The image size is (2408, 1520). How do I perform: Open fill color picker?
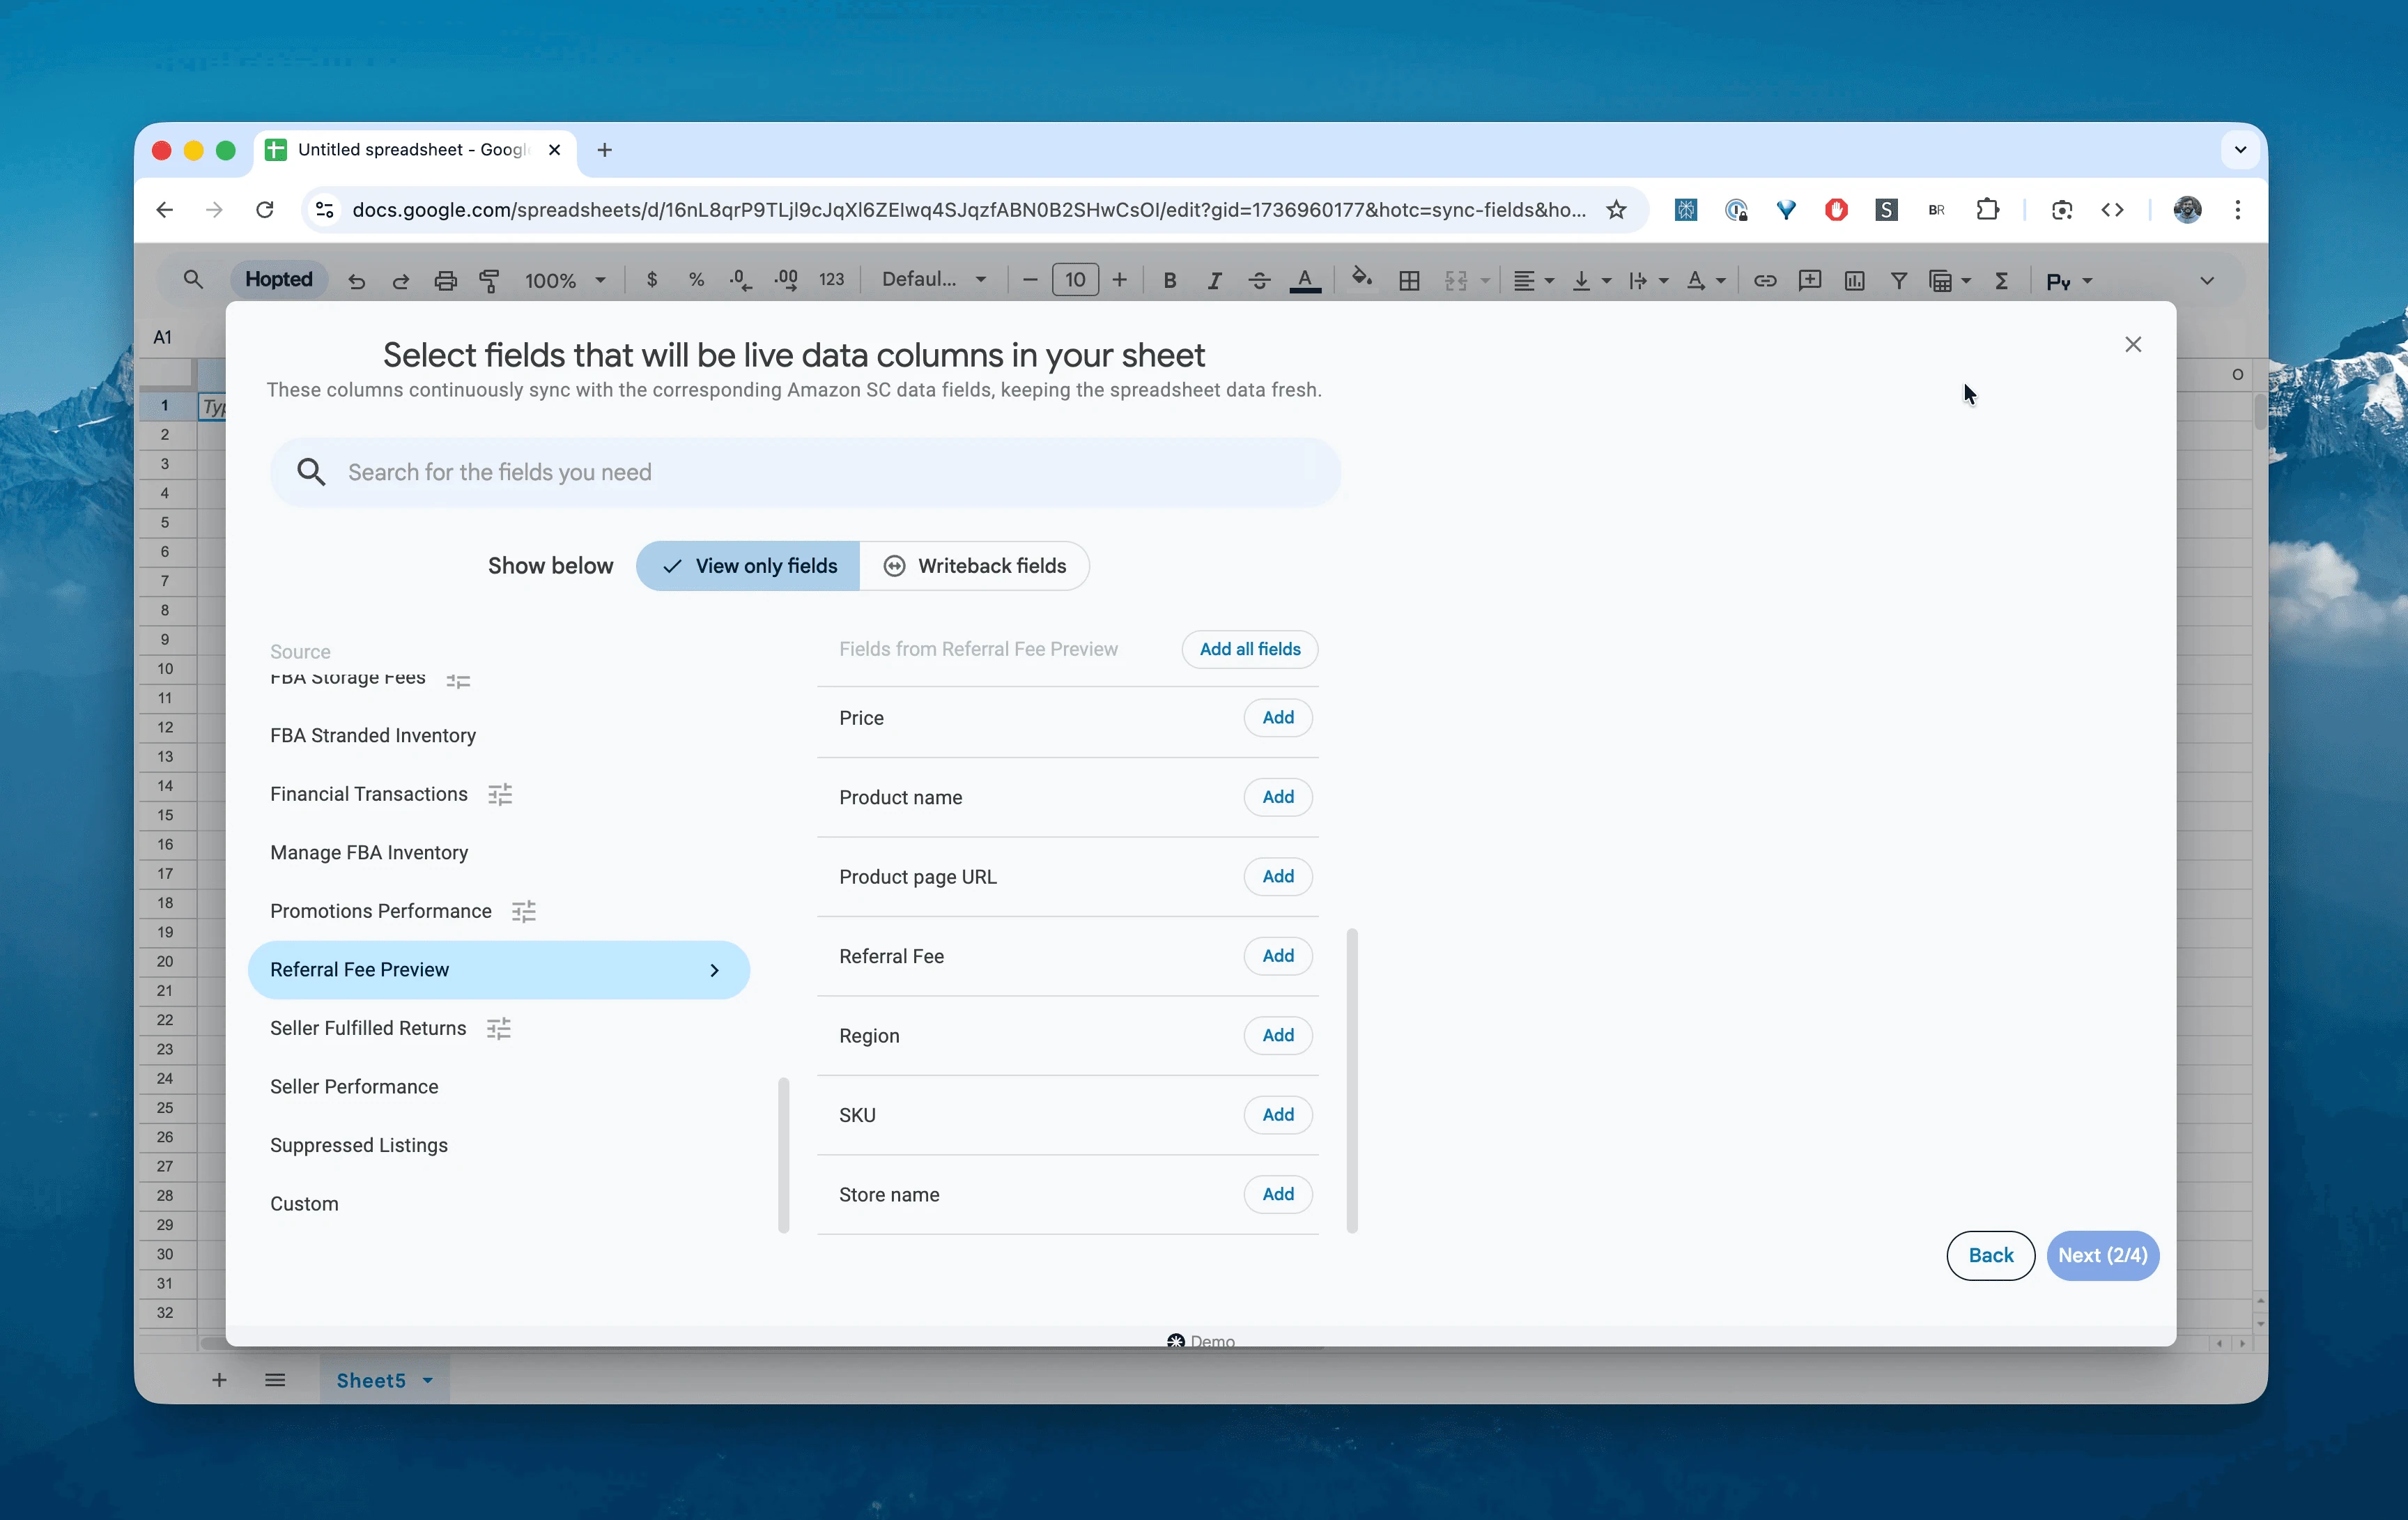tap(1361, 279)
